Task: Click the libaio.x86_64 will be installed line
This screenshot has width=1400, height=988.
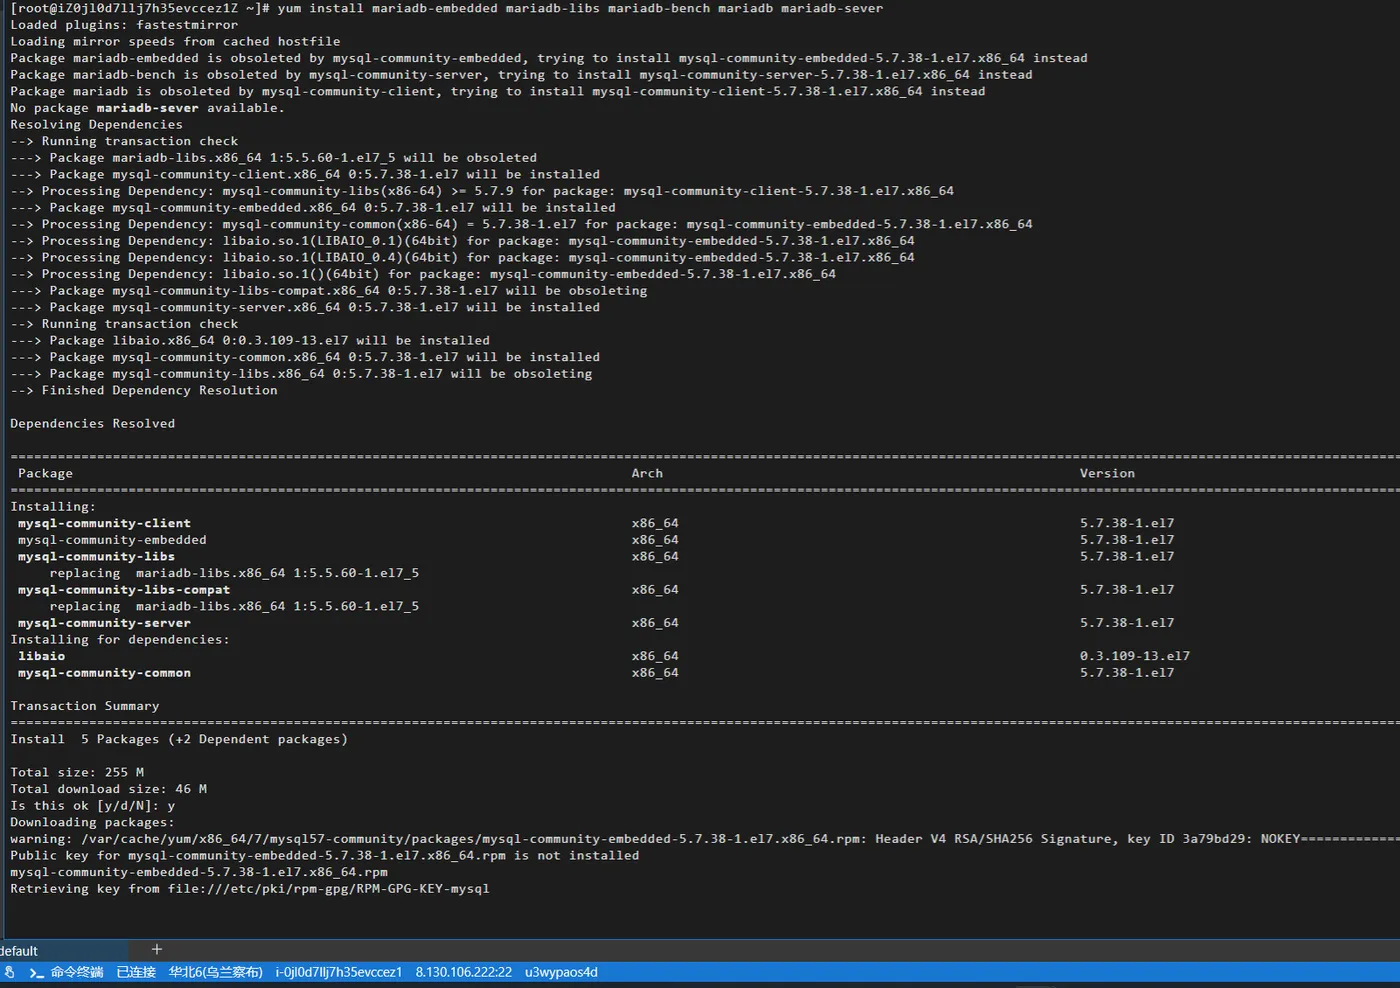Action: [250, 341]
